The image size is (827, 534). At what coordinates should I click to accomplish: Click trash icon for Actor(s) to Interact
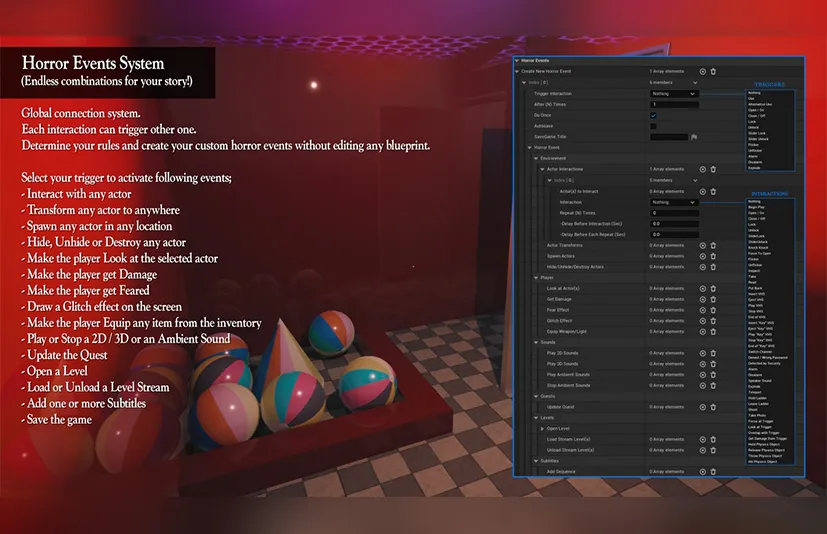click(713, 192)
